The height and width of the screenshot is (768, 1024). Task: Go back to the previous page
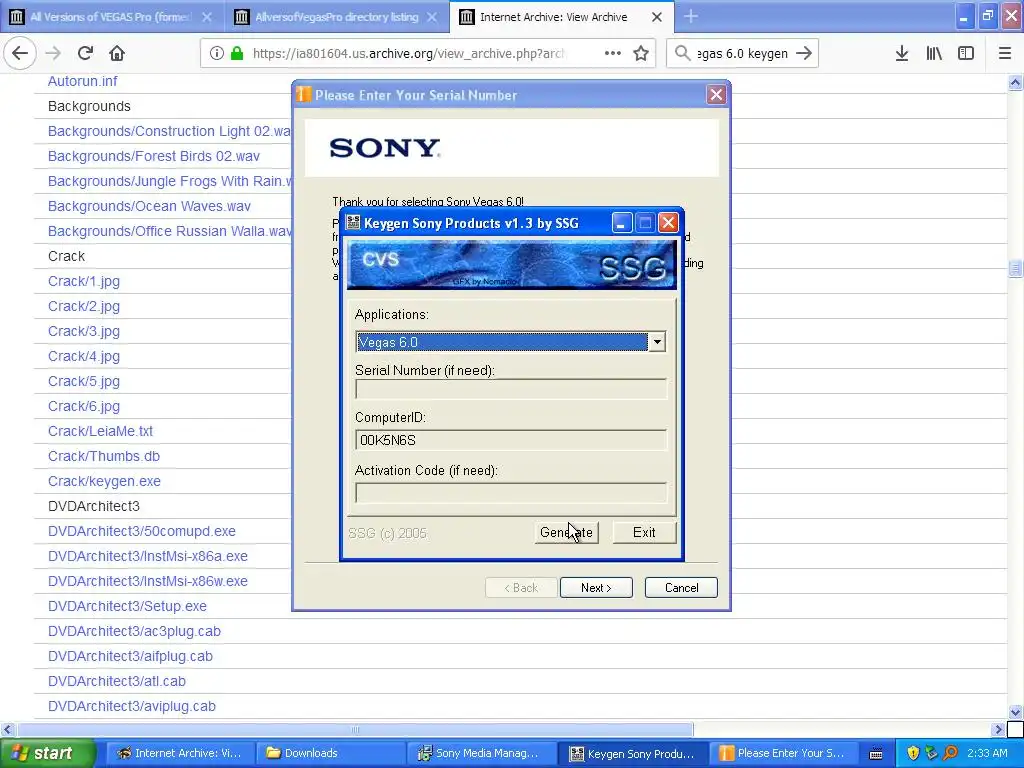20,53
